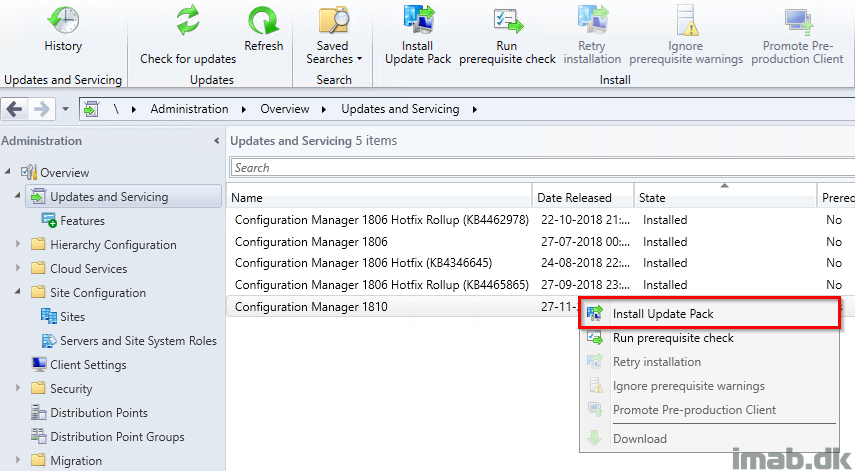The width and height of the screenshot is (855, 471).
Task: Click Promote Pre-production Client ribbon icon
Action: pos(799,21)
